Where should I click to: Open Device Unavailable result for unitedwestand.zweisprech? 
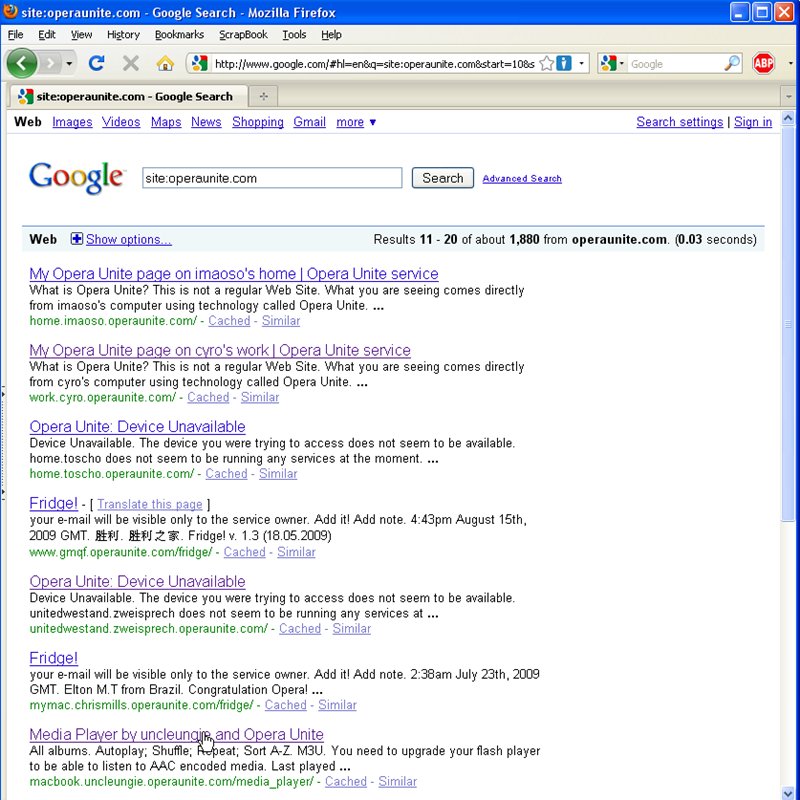(x=137, y=582)
